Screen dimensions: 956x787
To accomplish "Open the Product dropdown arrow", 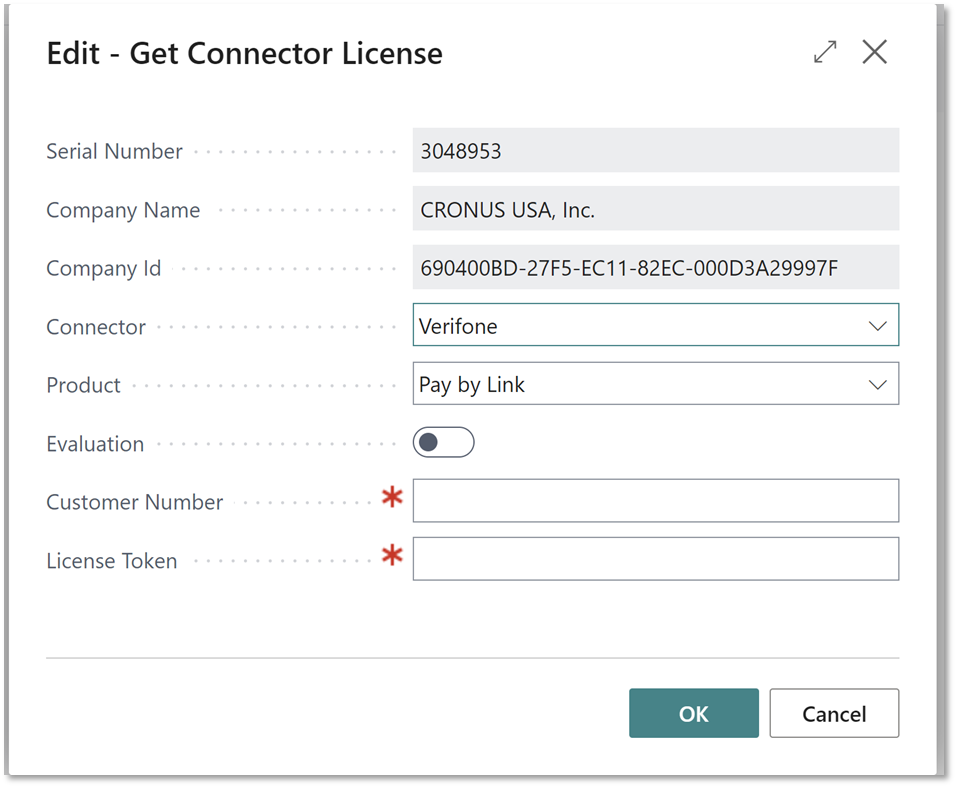I will pyautogui.click(x=877, y=385).
